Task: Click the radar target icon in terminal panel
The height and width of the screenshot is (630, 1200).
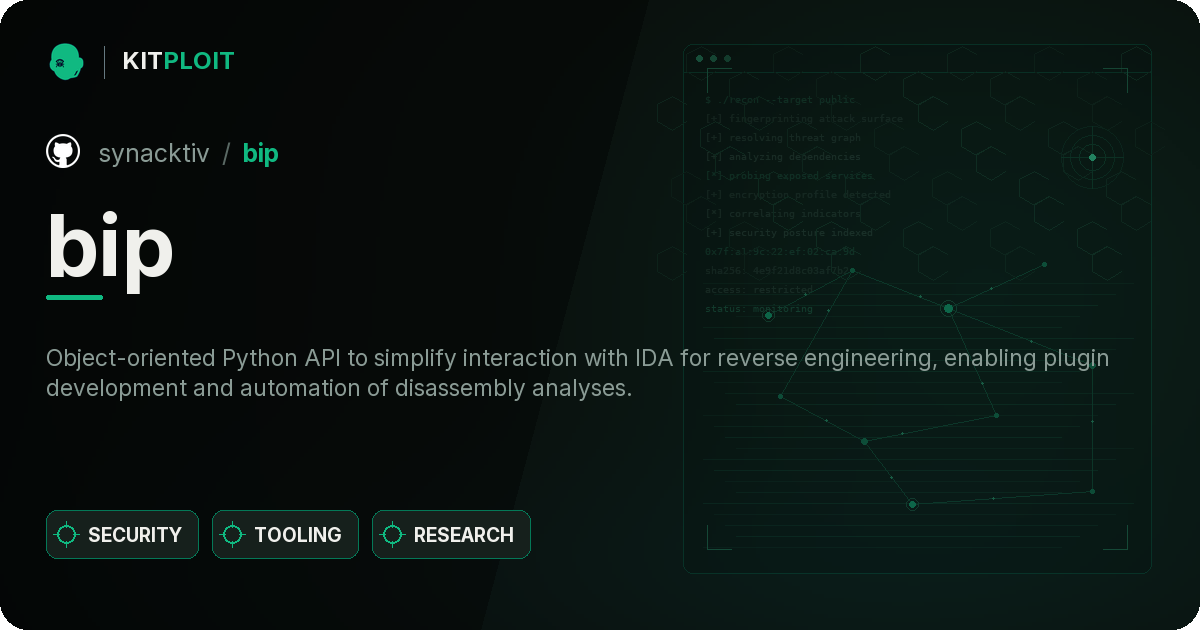Action: [x=1092, y=157]
